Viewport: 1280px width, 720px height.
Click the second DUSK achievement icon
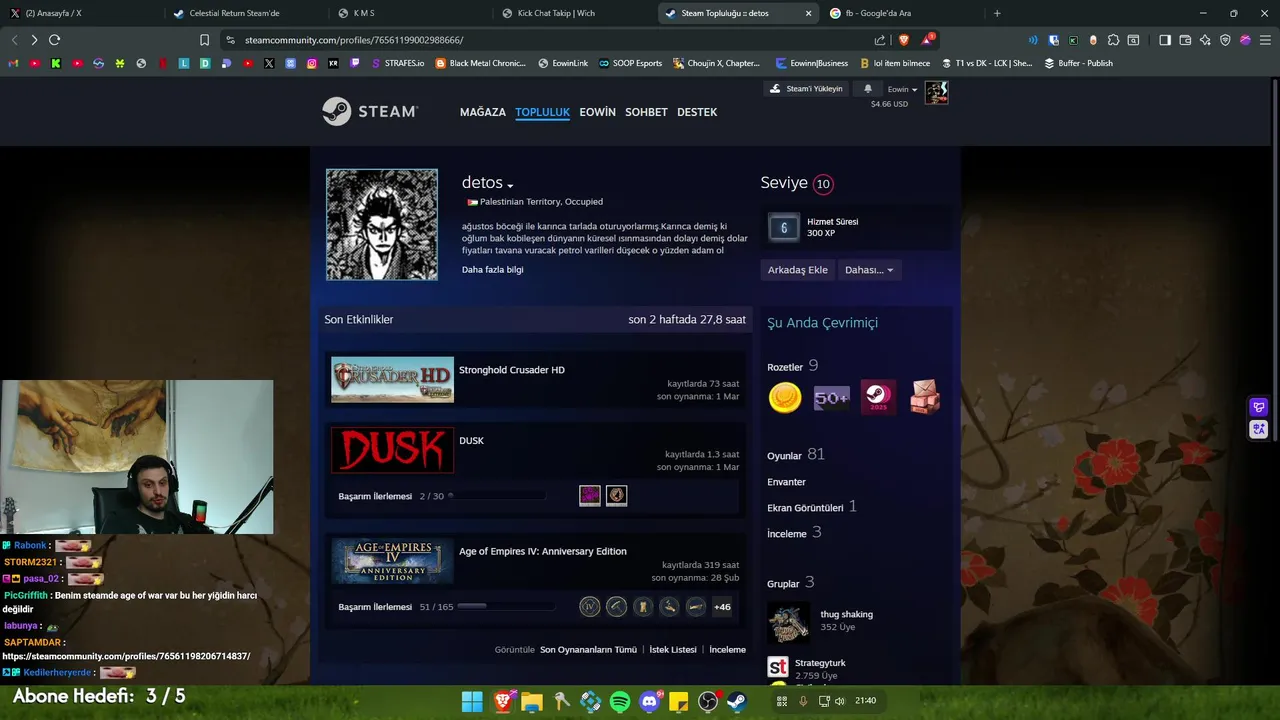pos(617,495)
